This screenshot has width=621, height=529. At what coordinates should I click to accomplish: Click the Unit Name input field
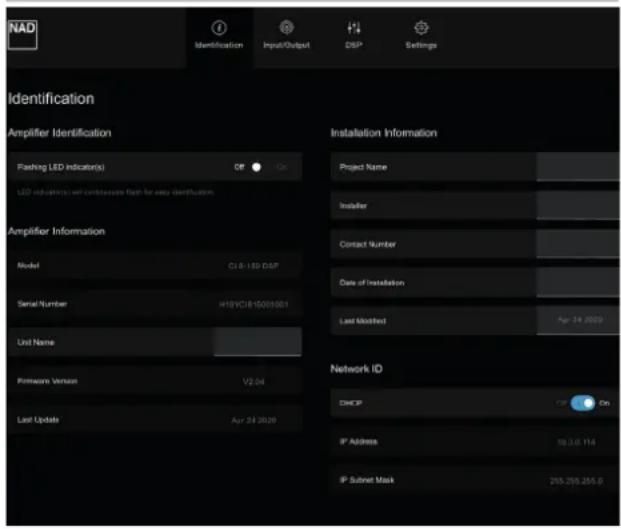coord(258,342)
